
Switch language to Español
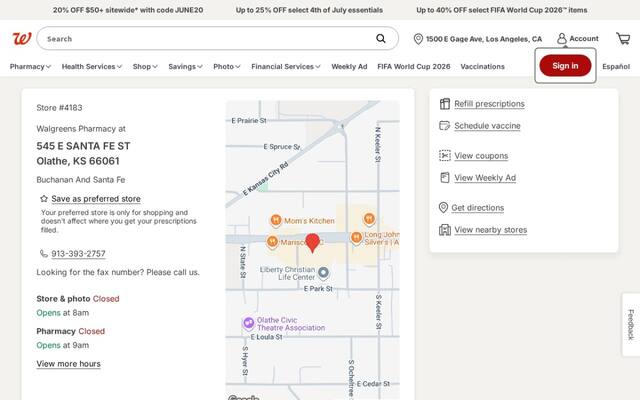616,67
